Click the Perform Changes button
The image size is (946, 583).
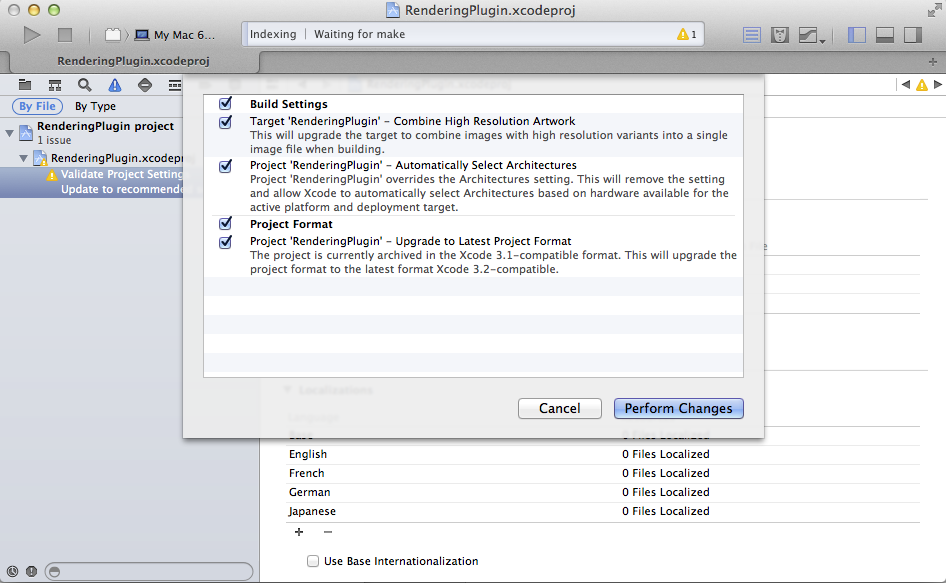coord(678,408)
